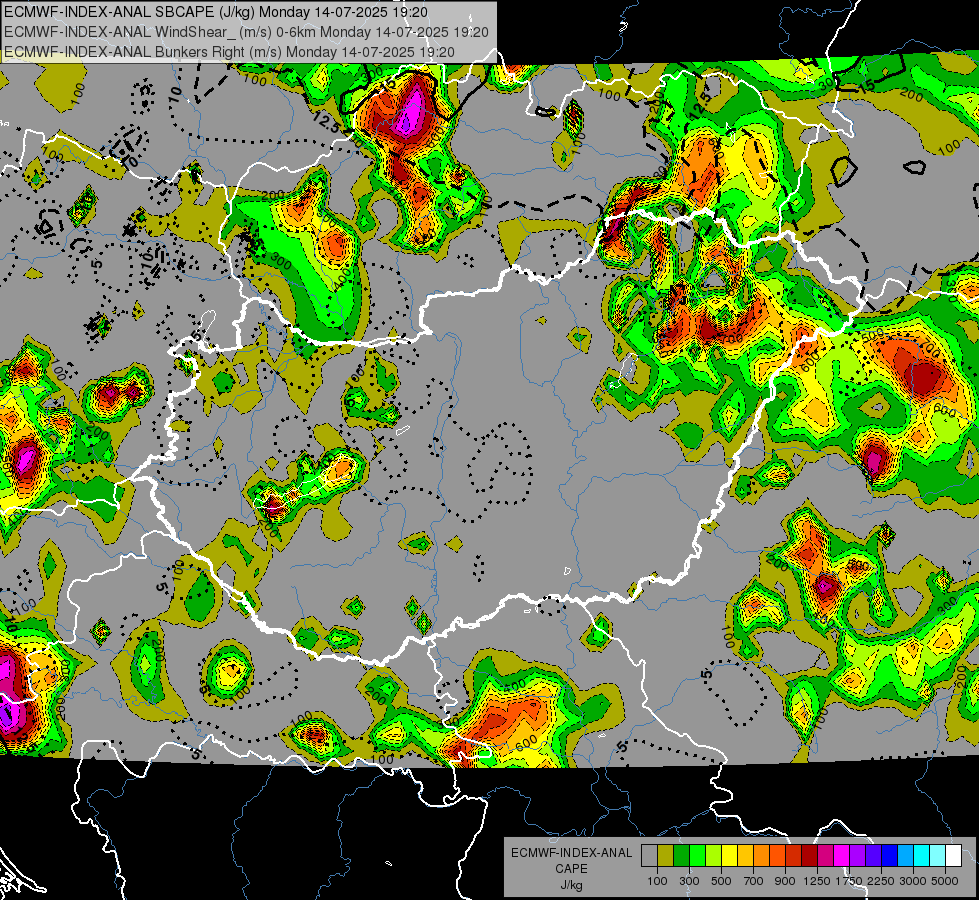Image resolution: width=979 pixels, height=900 pixels.
Task: Select the yellow swatch starting at the 500 tick
Action: click(729, 856)
